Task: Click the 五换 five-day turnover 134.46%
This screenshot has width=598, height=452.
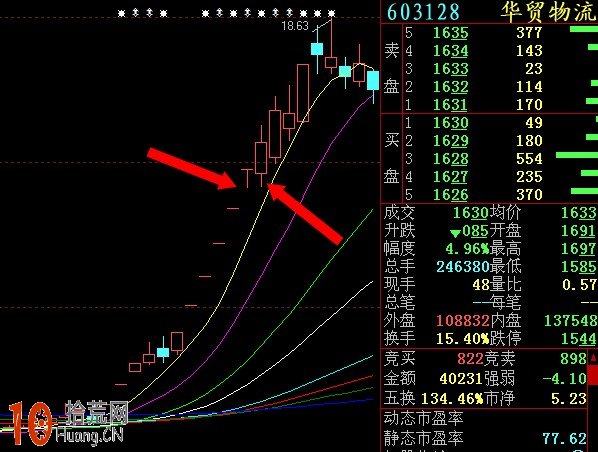Action: pyautogui.click(x=452, y=399)
